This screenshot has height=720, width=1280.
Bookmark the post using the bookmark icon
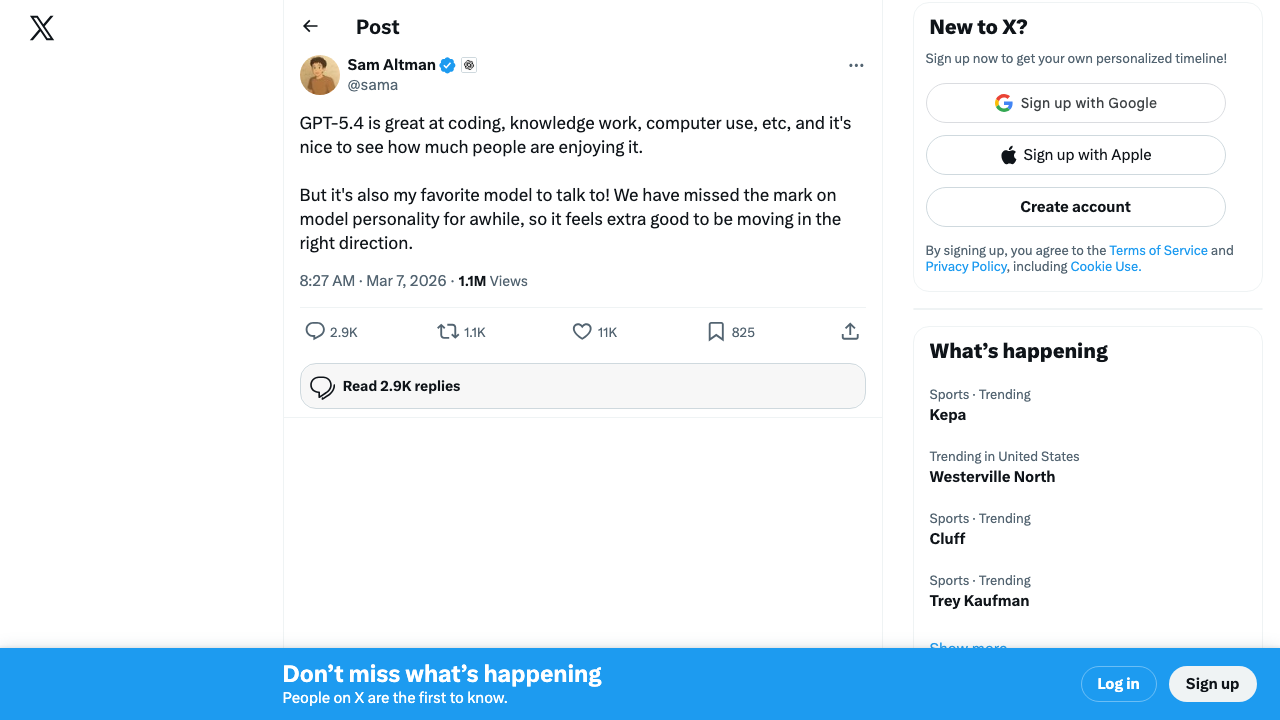click(x=716, y=331)
